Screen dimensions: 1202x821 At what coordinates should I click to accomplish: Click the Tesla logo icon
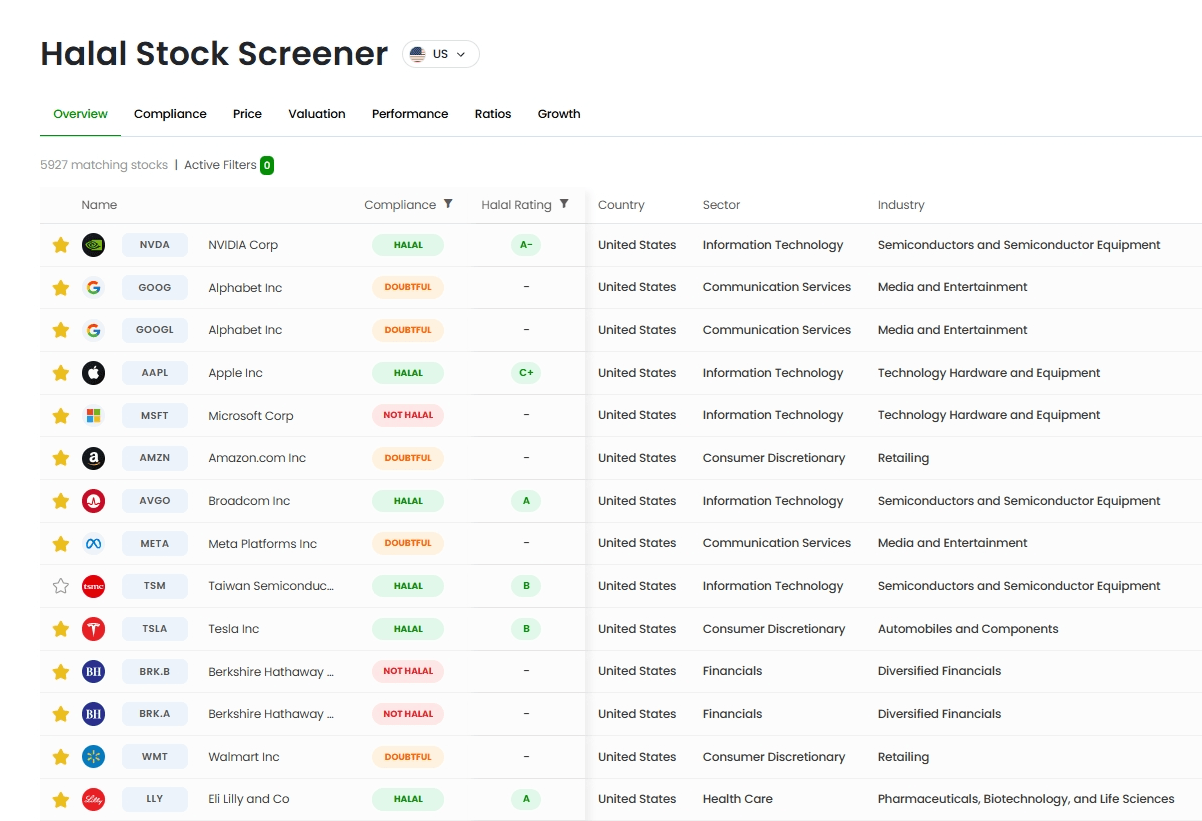point(93,629)
